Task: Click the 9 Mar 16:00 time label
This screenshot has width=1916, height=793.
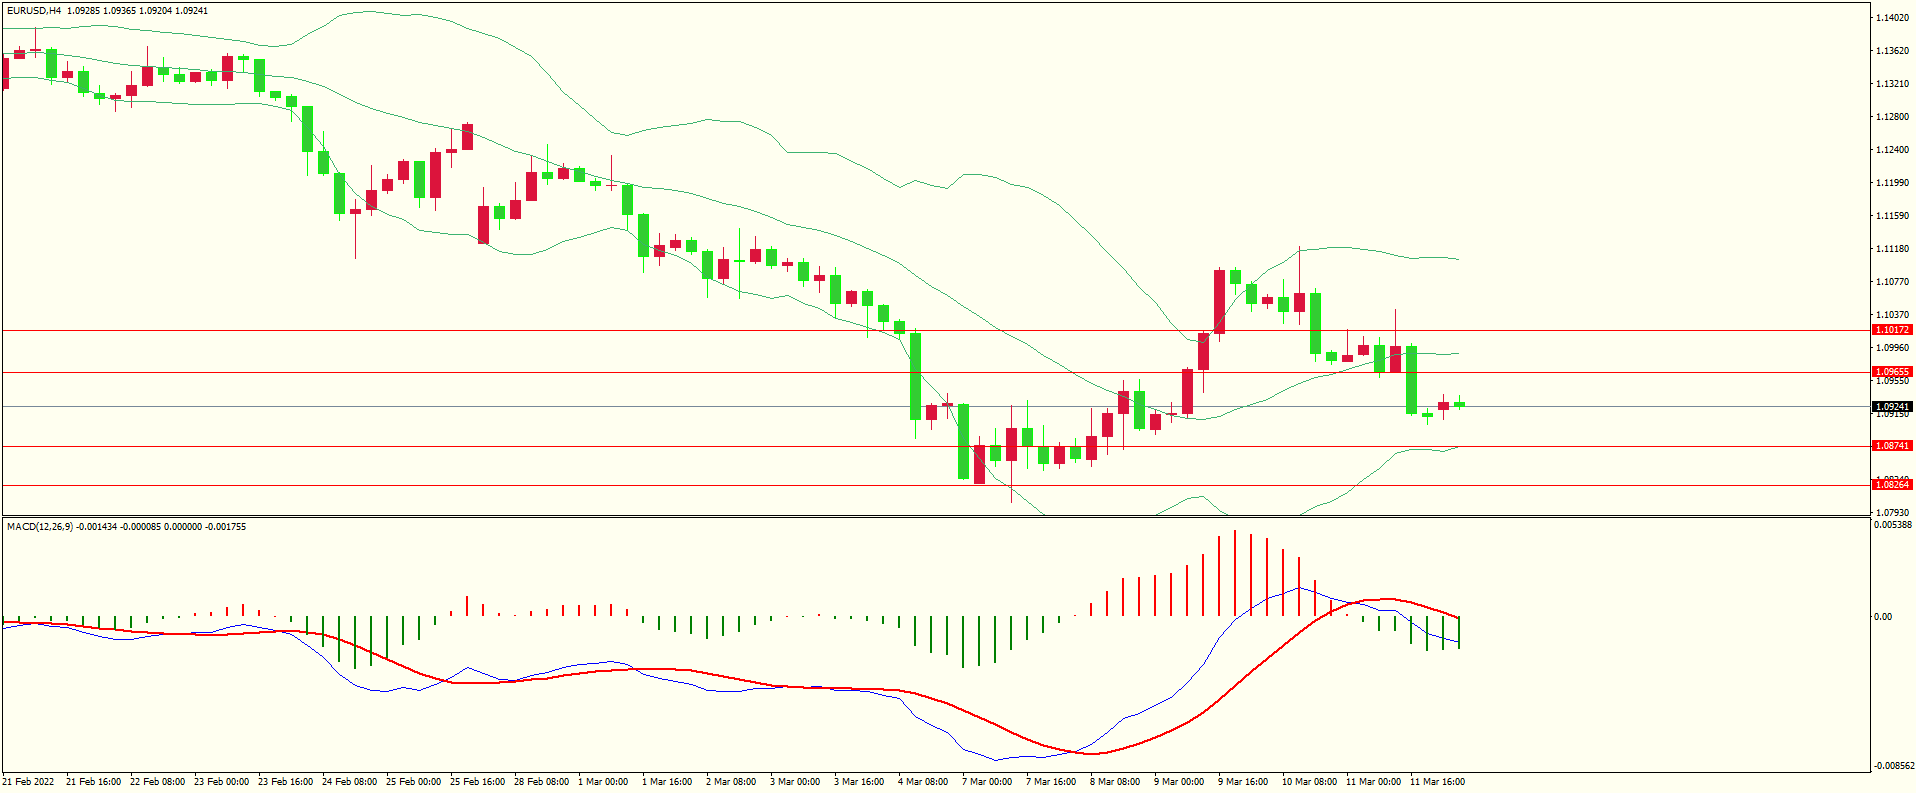Action: point(1243,782)
